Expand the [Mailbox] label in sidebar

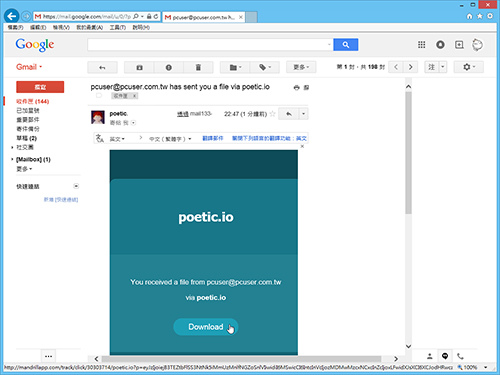pos(12,159)
